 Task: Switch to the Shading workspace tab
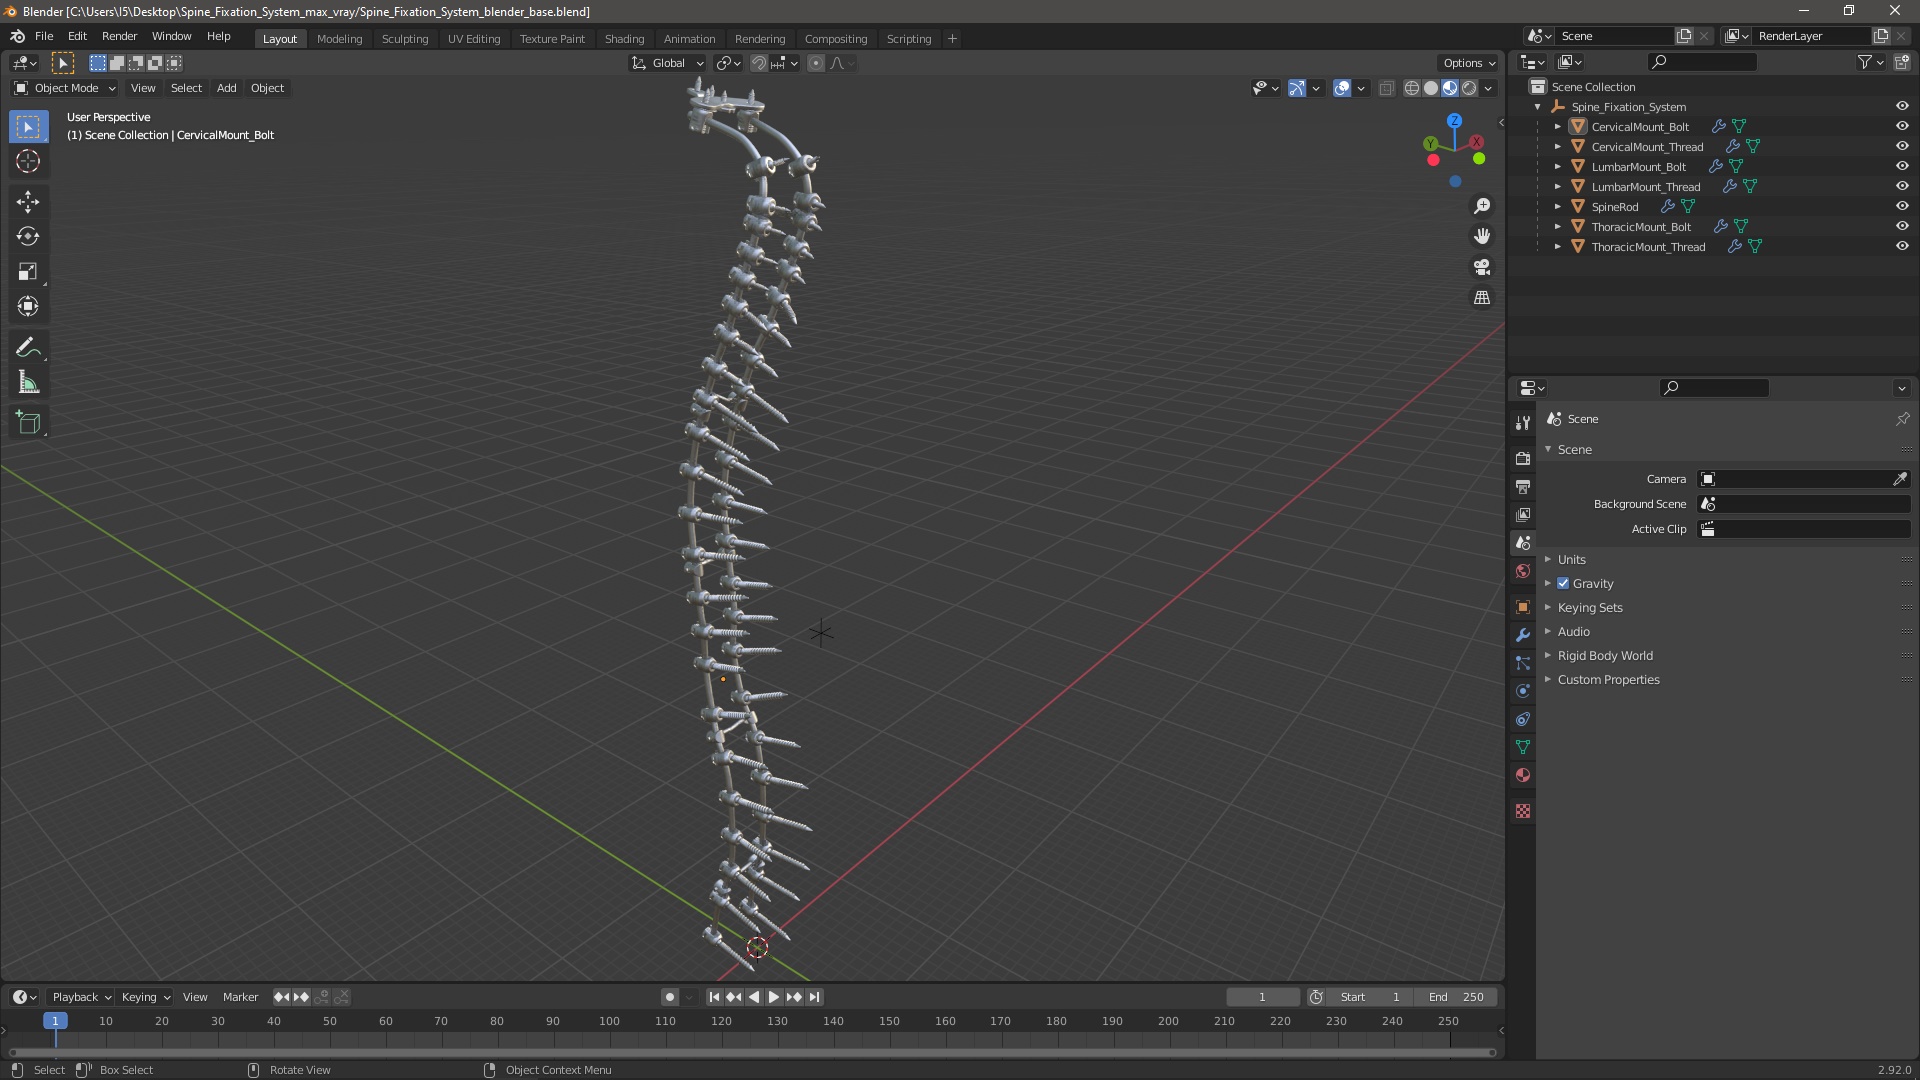624,39
